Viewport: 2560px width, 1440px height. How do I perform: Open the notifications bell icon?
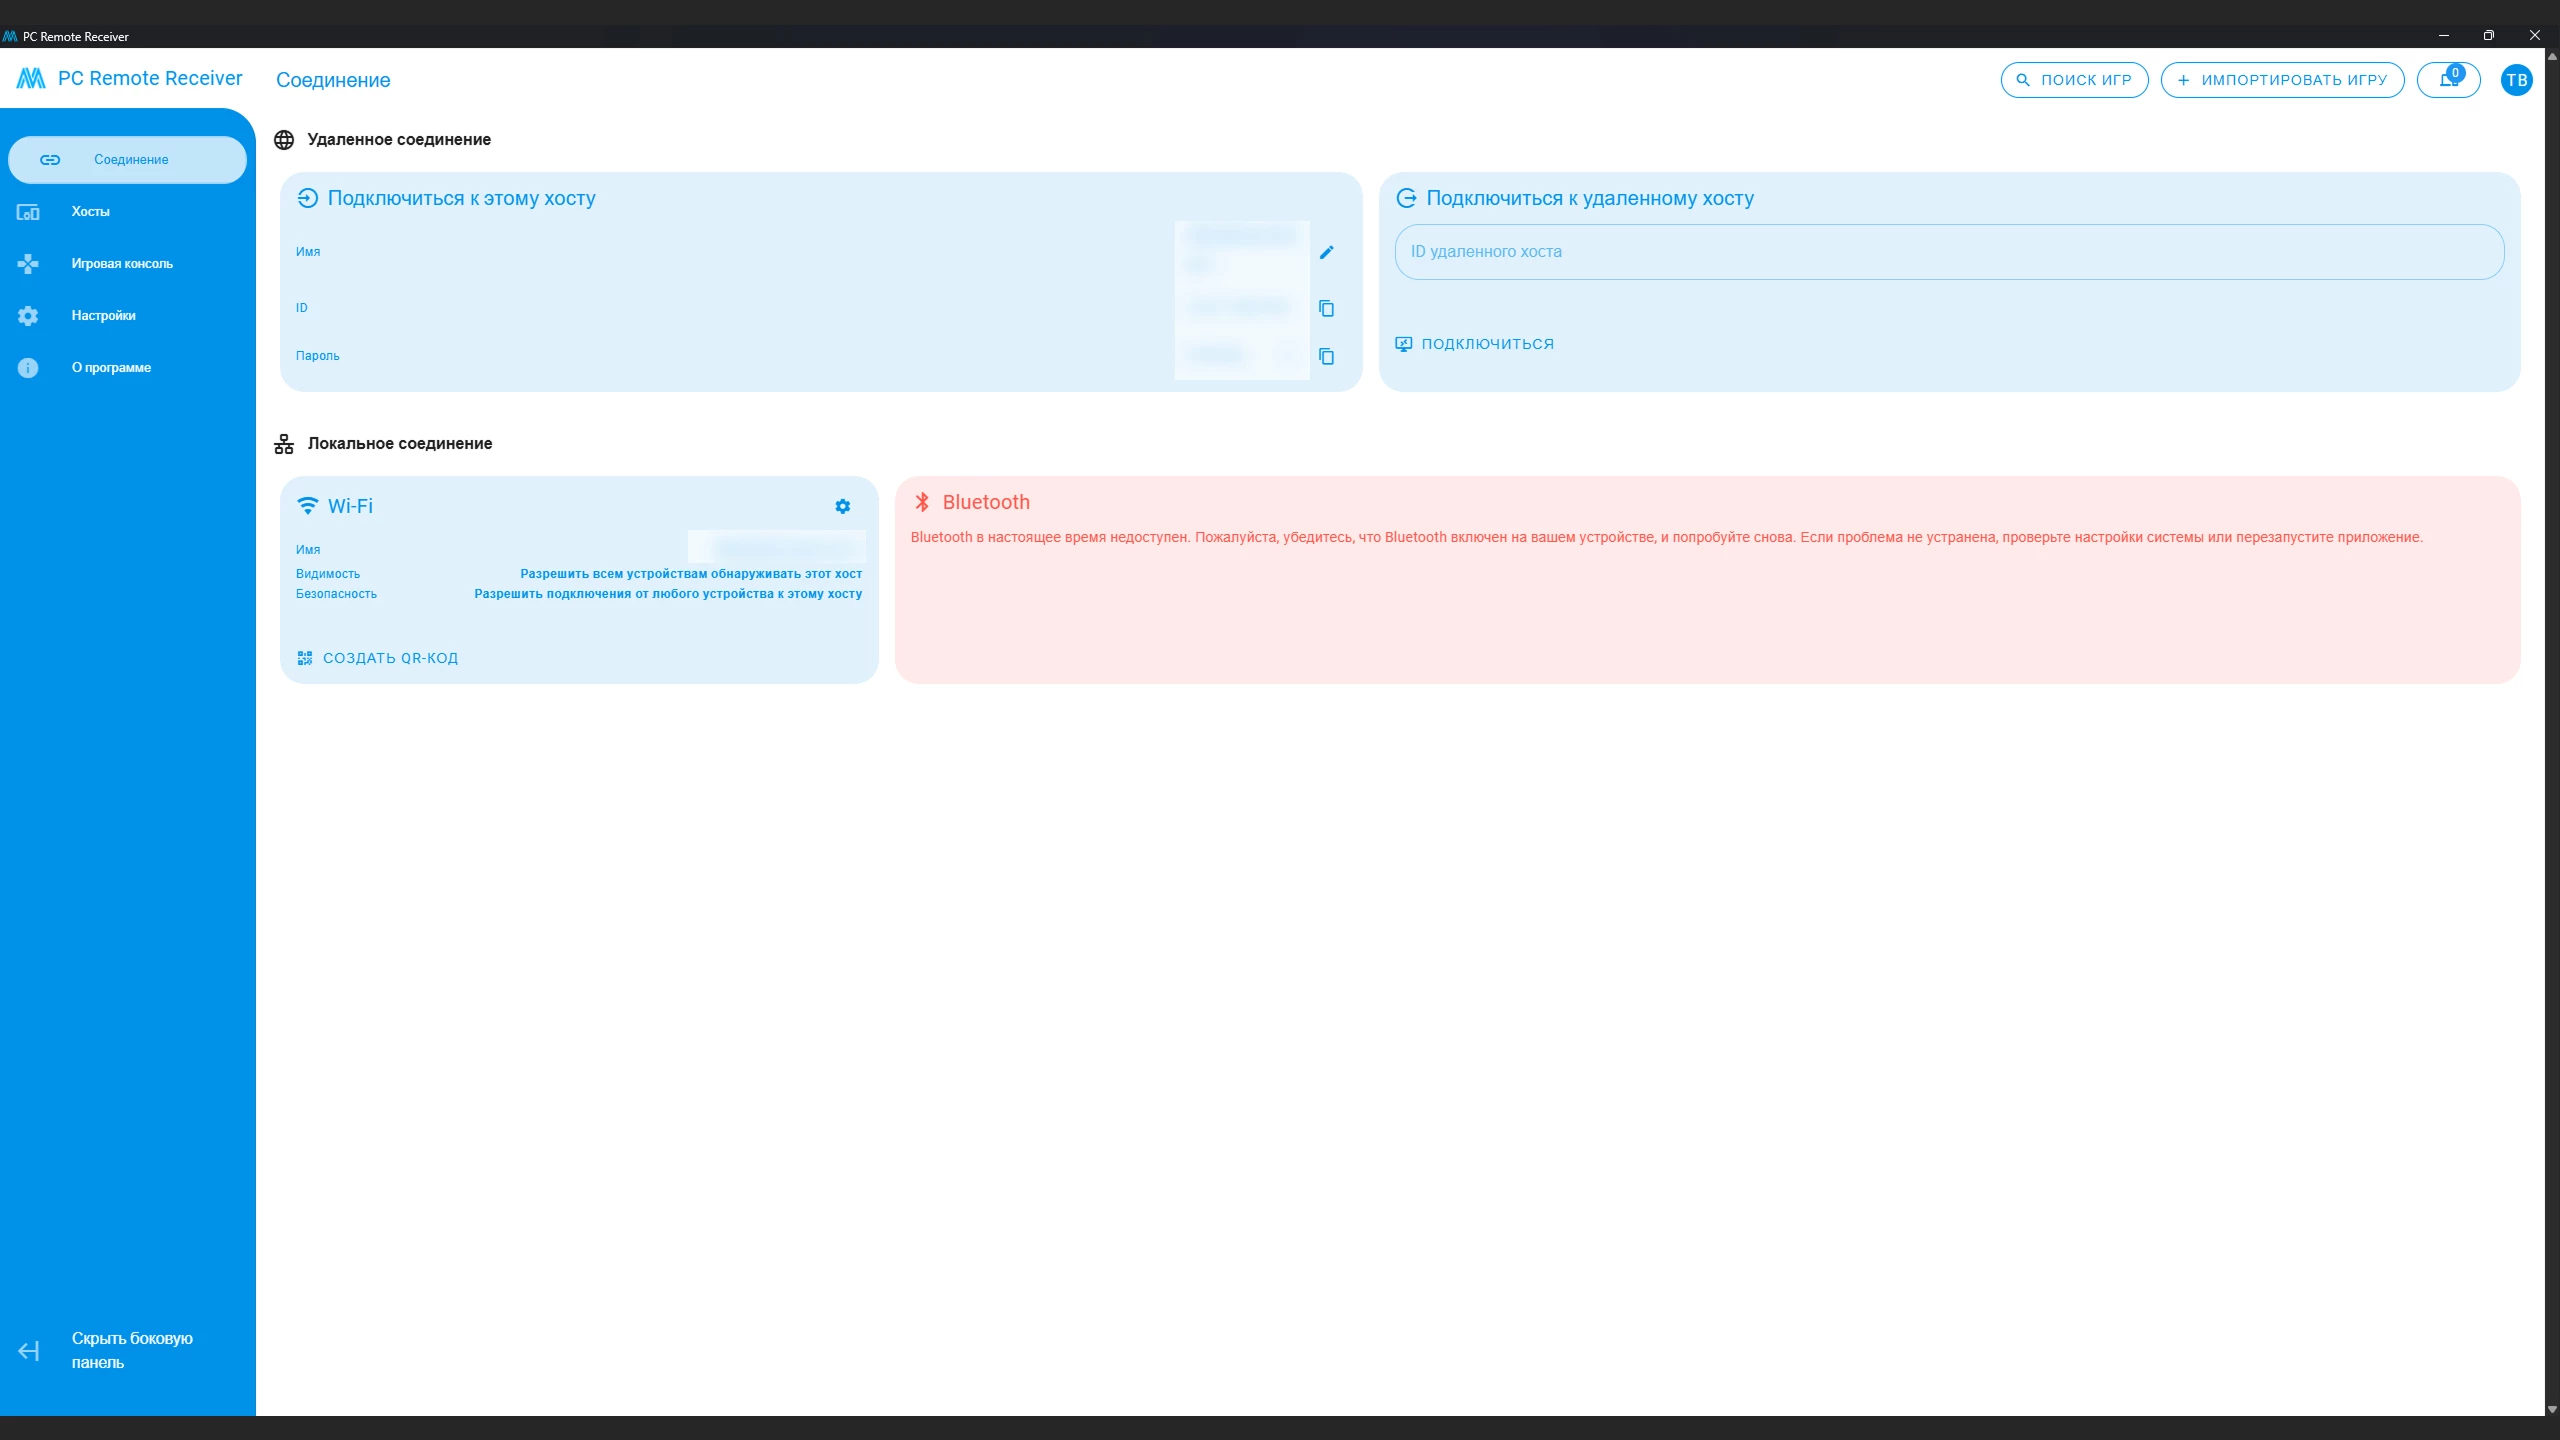click(x=2448, y=80)
